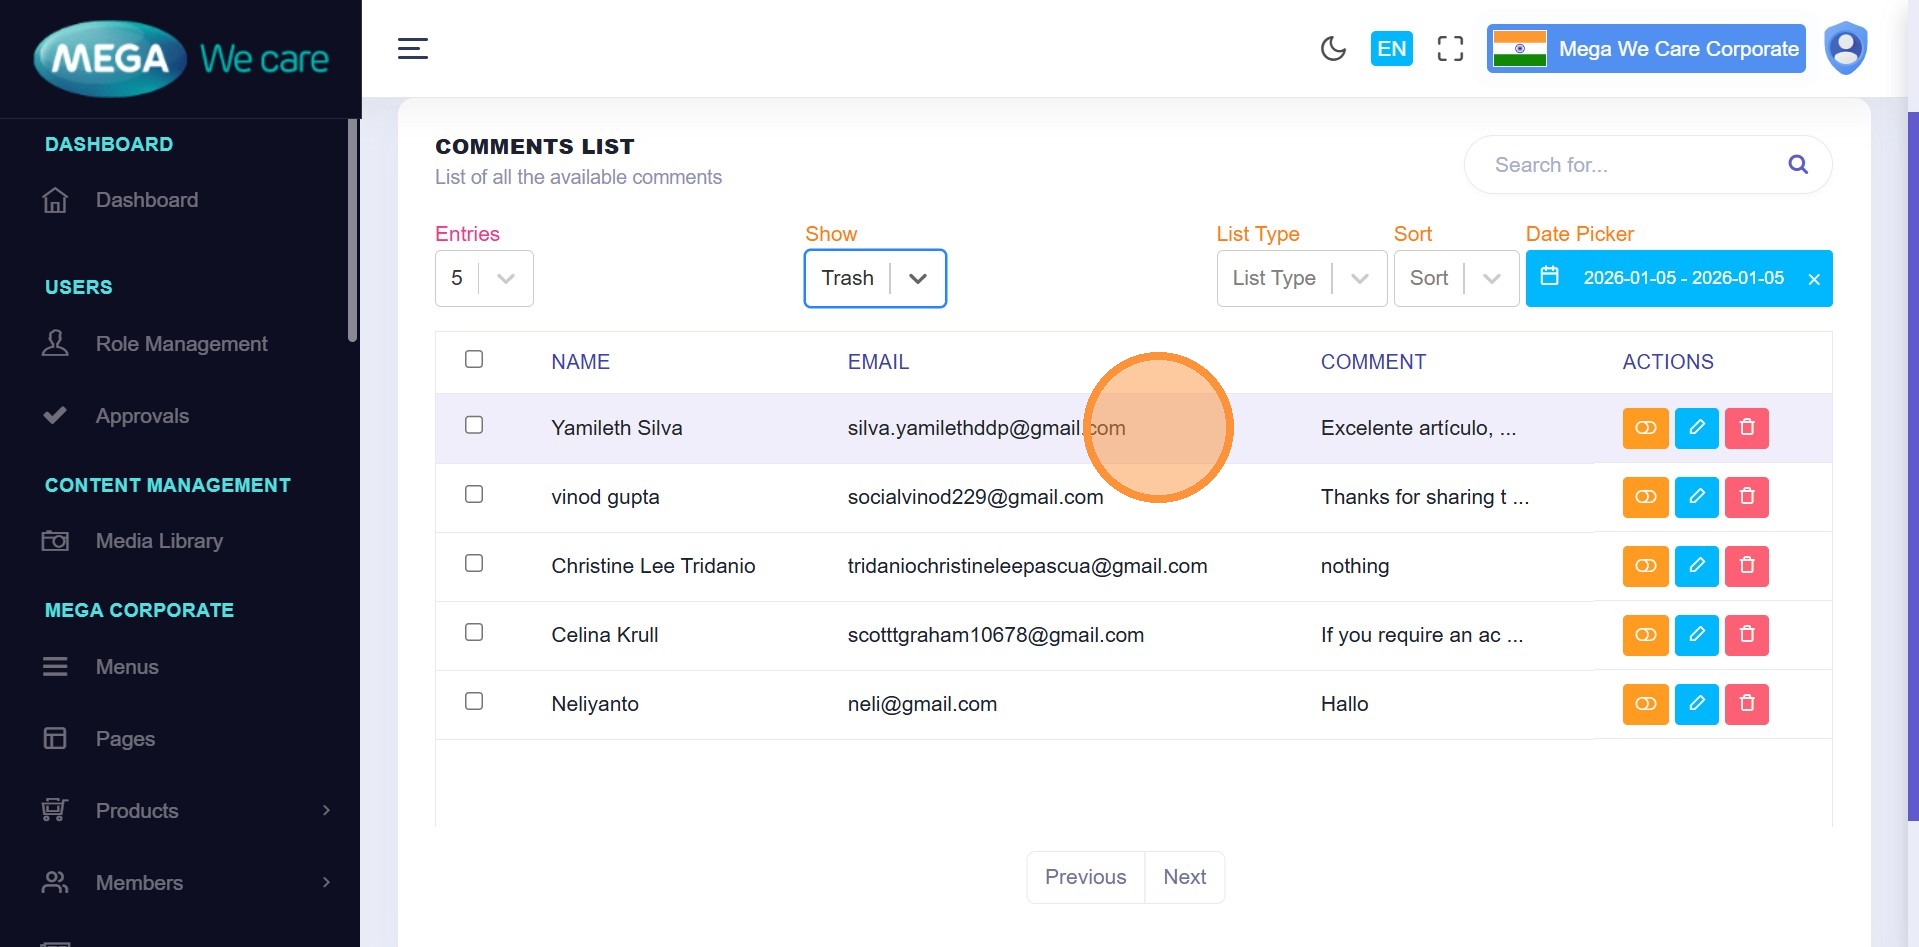Select all comments with header checkbox

tap(474, 359)
